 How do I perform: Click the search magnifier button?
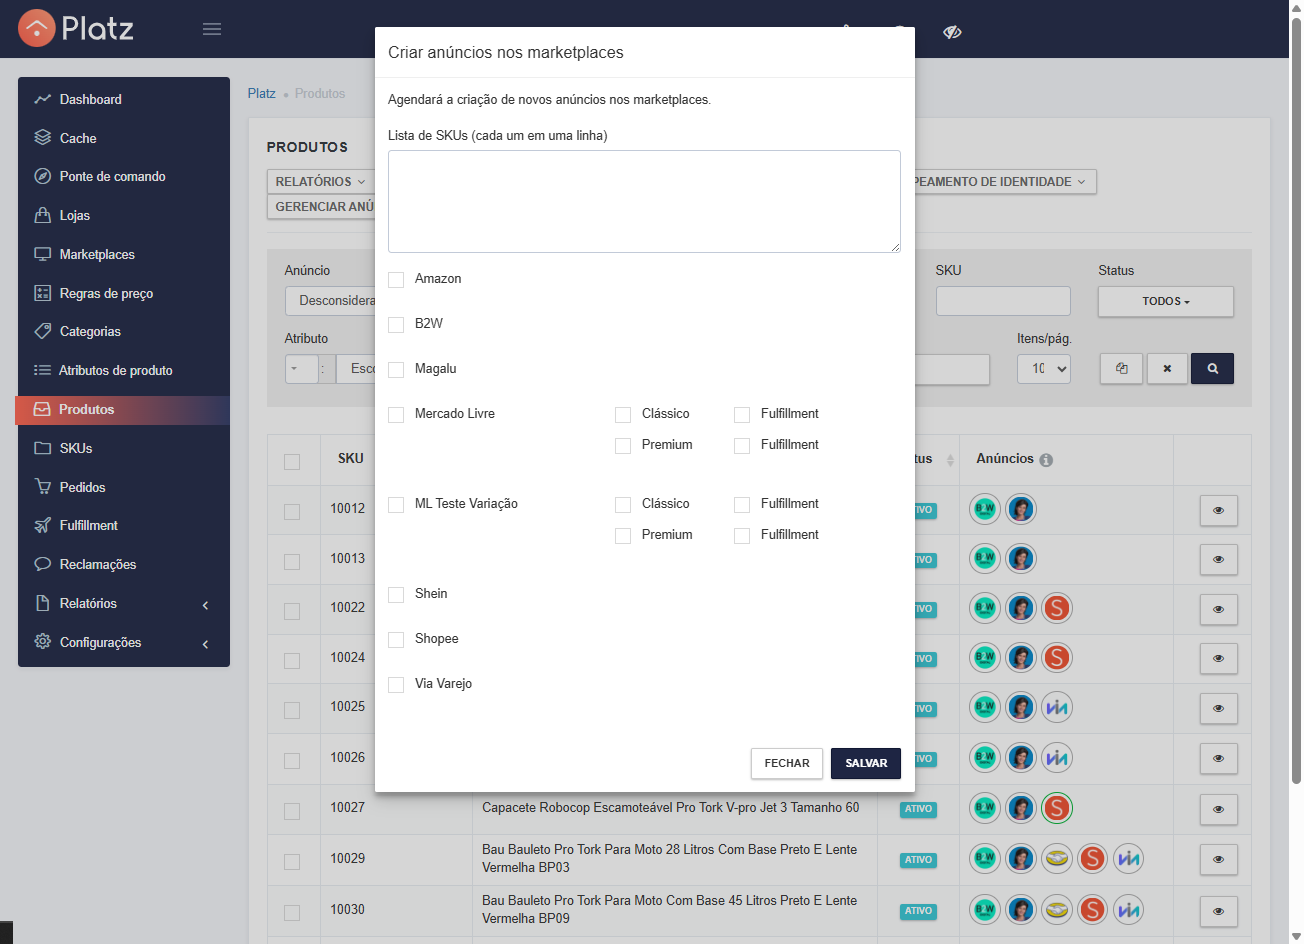pyautogui.click(x=1212, y=368)
